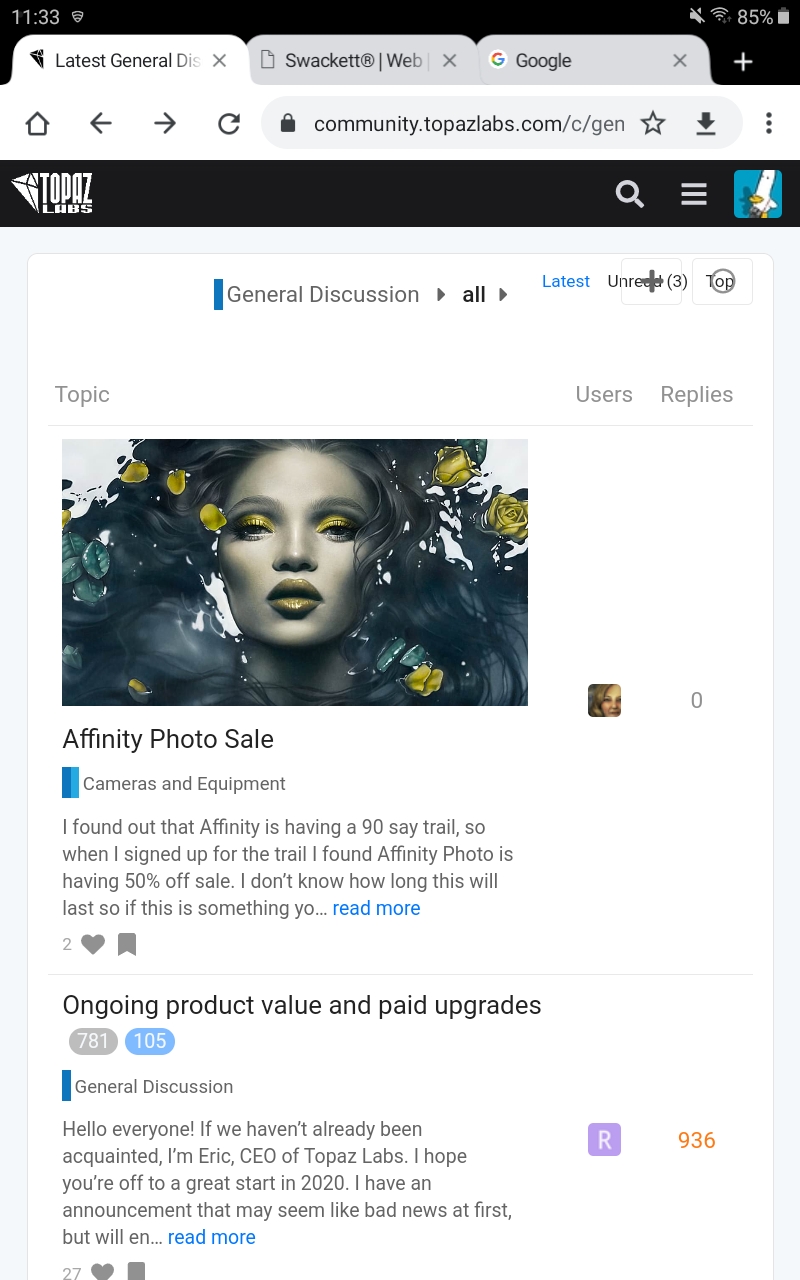Click the Topaz Labs logo
The height and width of the screenshot is (1280, 800).
(x=52, y=193)
